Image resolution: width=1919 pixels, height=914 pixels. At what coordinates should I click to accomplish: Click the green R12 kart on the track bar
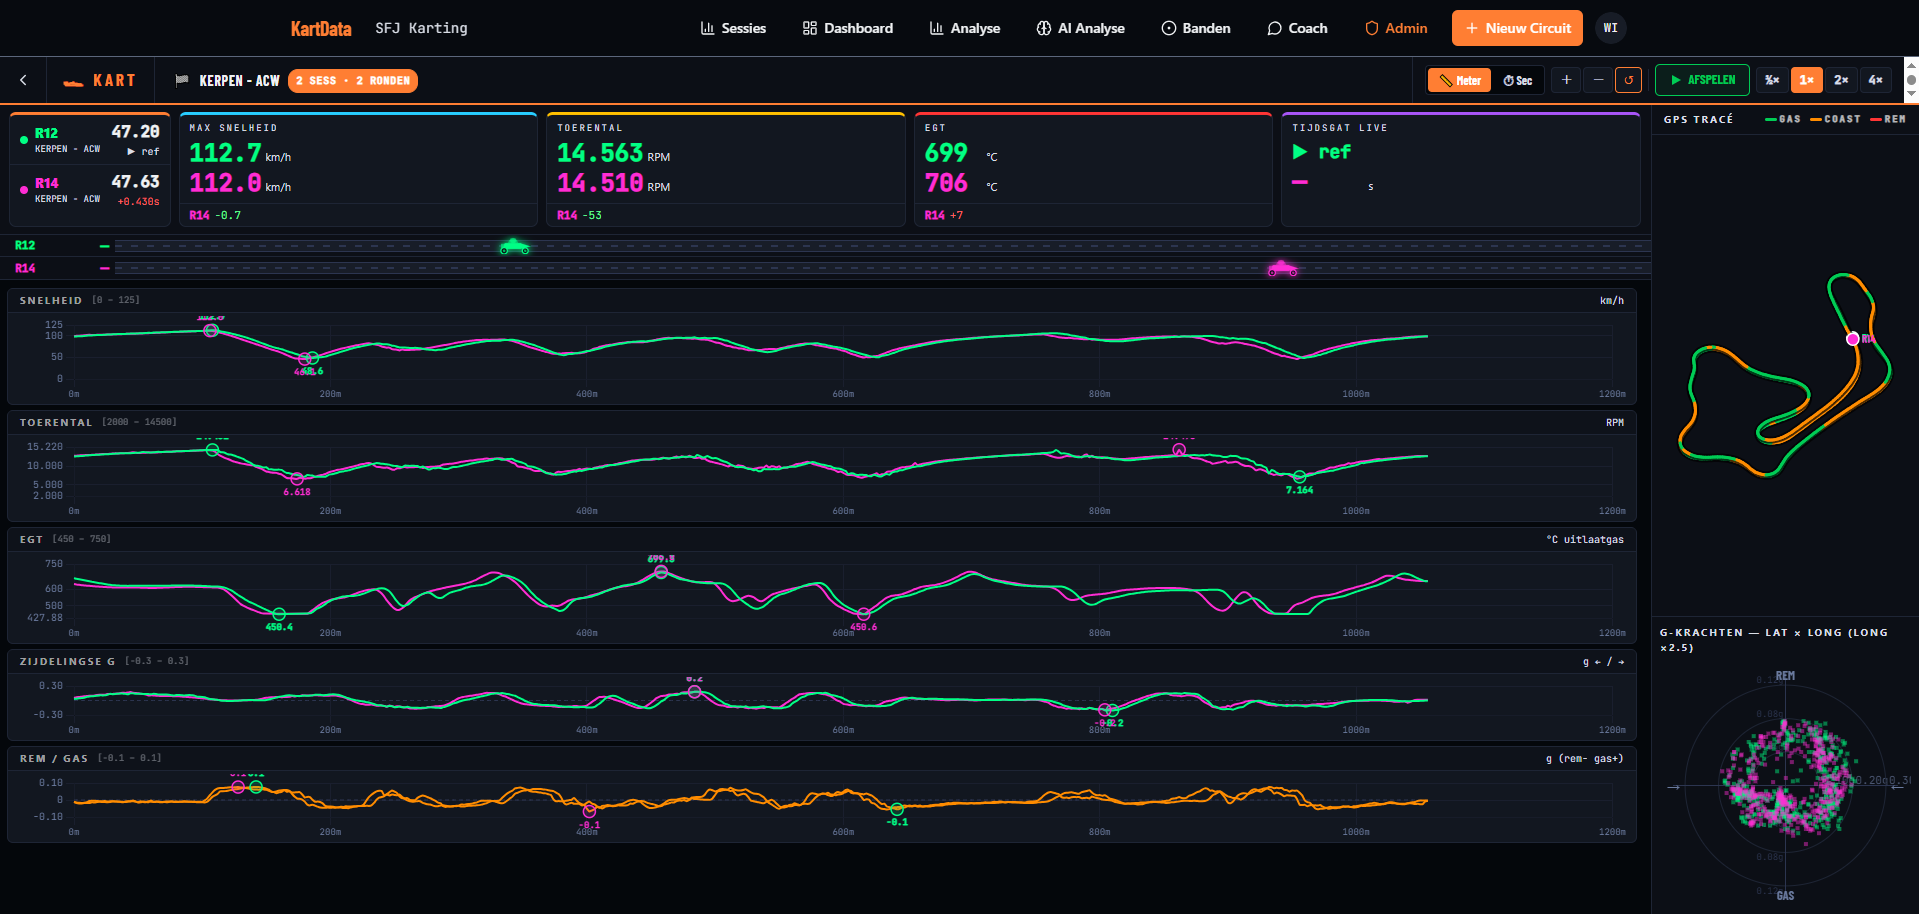click(x=514, y=246)
